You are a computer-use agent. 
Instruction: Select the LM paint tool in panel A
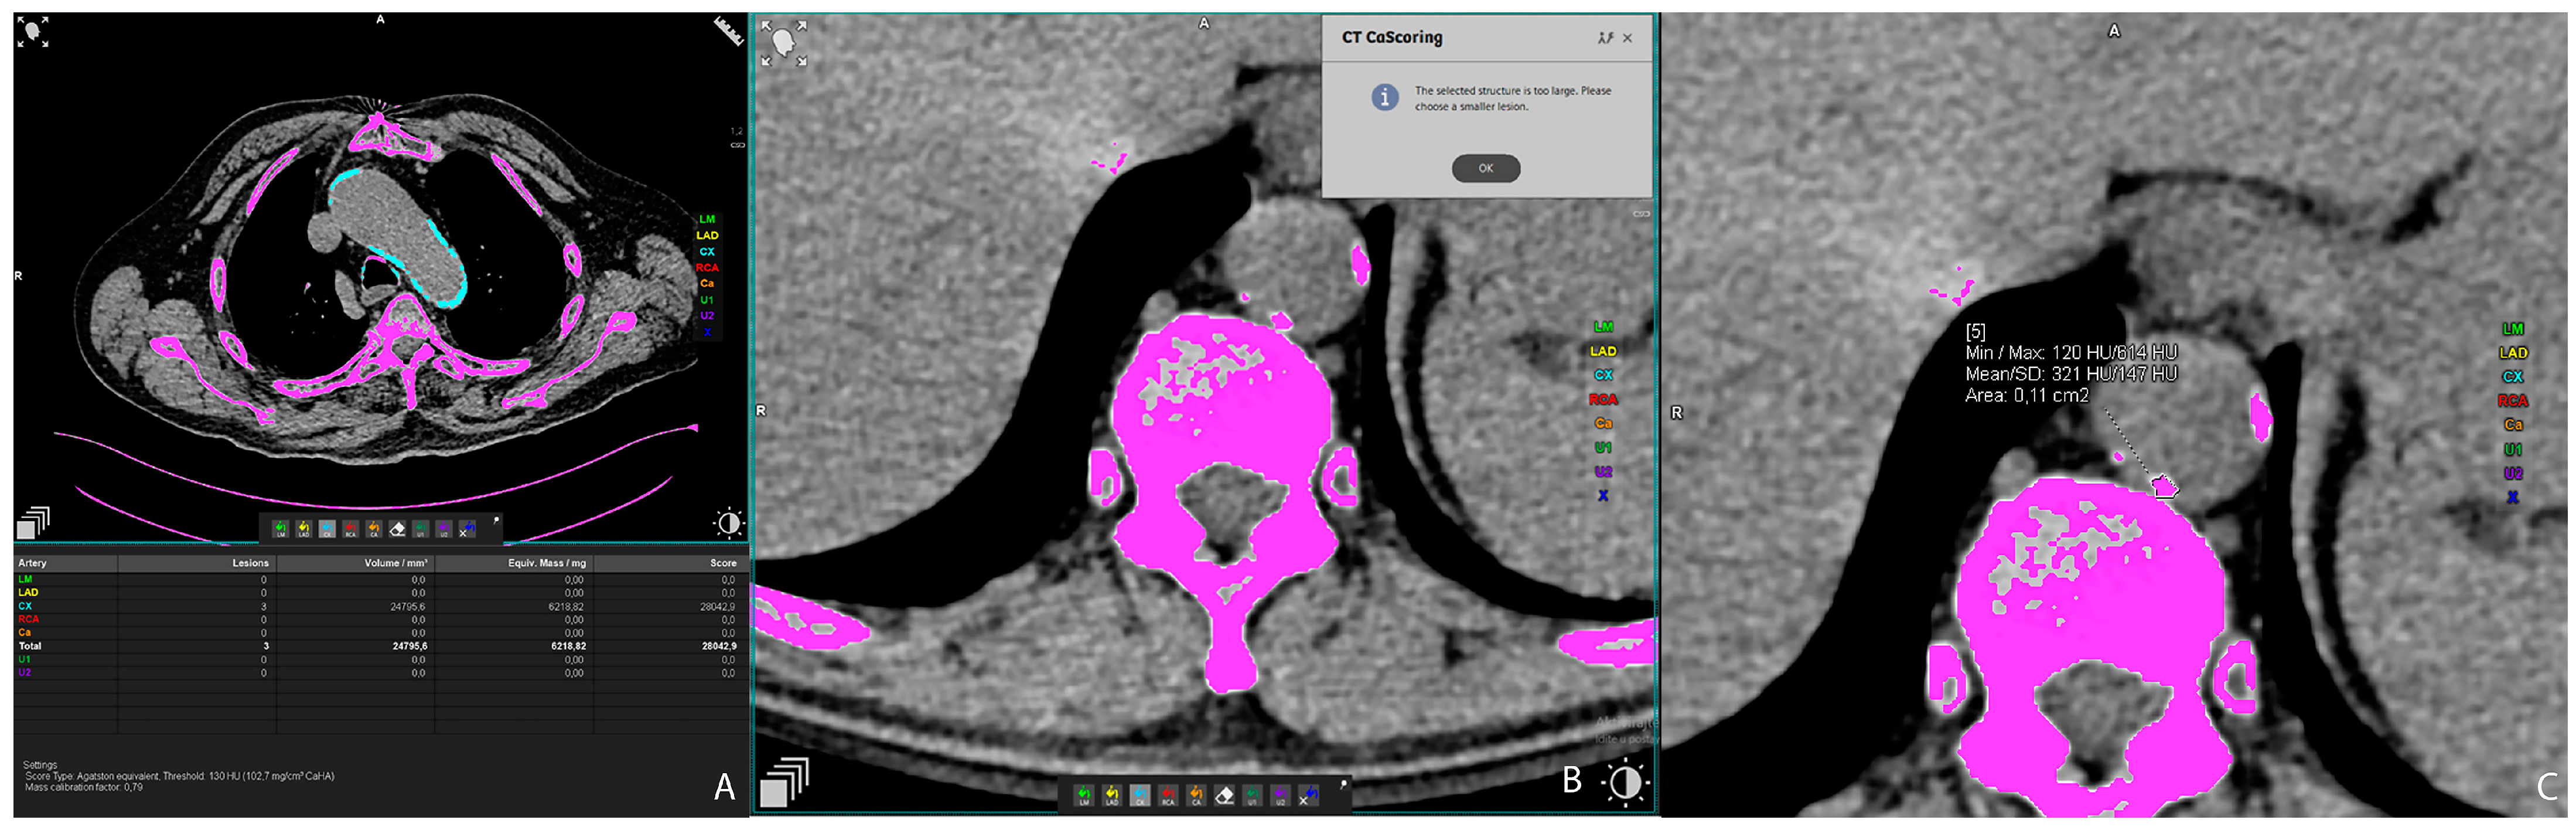(281, 529)
